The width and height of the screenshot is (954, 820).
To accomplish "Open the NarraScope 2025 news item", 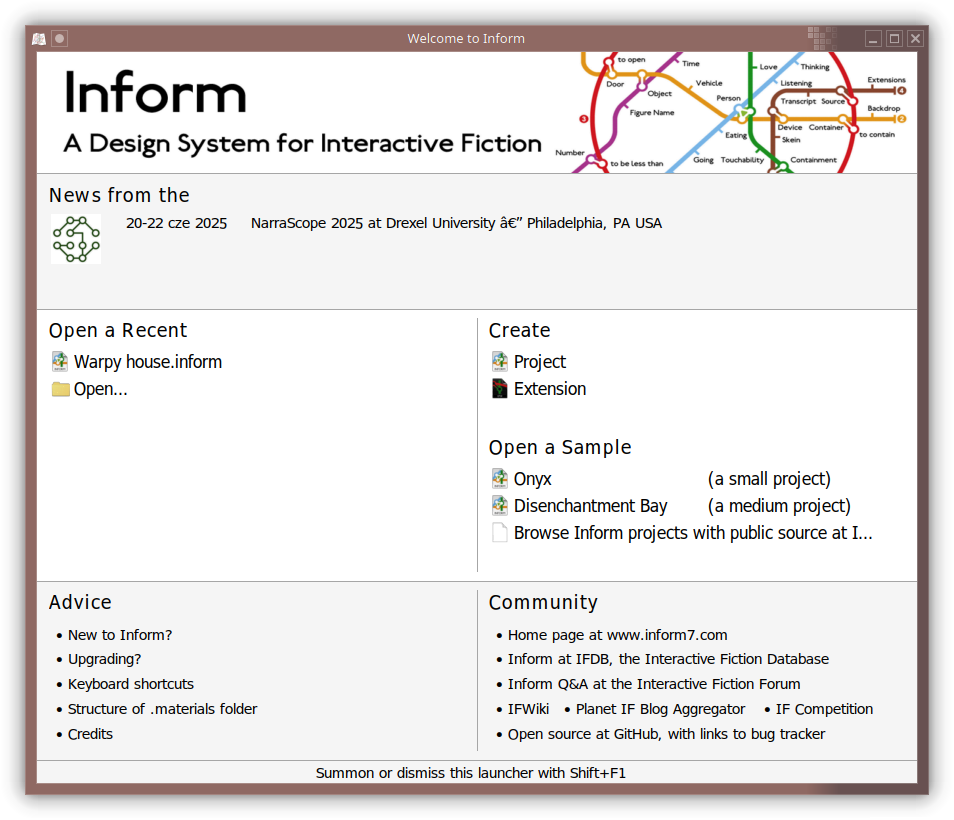I will click(x=455, y=223).
